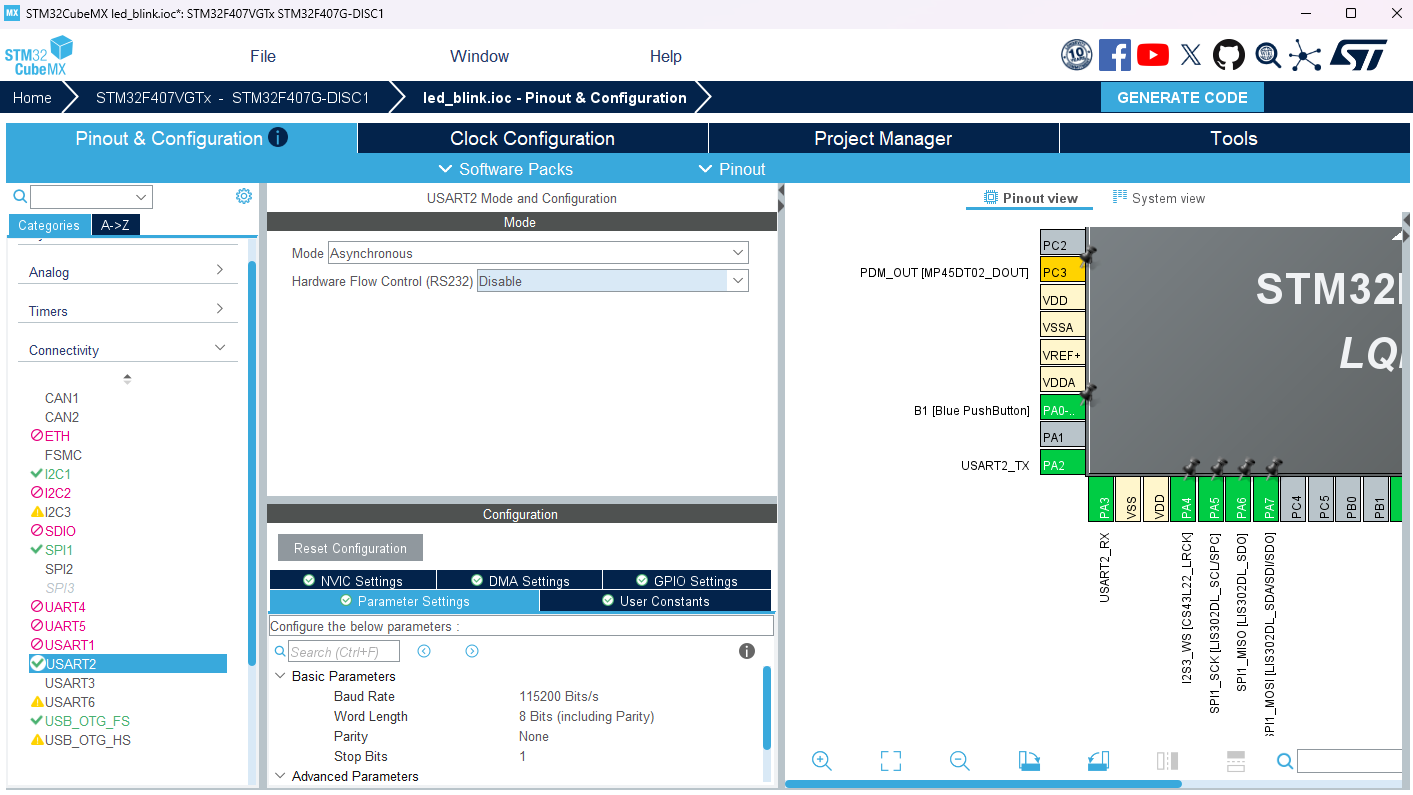Click the zoom in magnifier icon

(822, 761)
